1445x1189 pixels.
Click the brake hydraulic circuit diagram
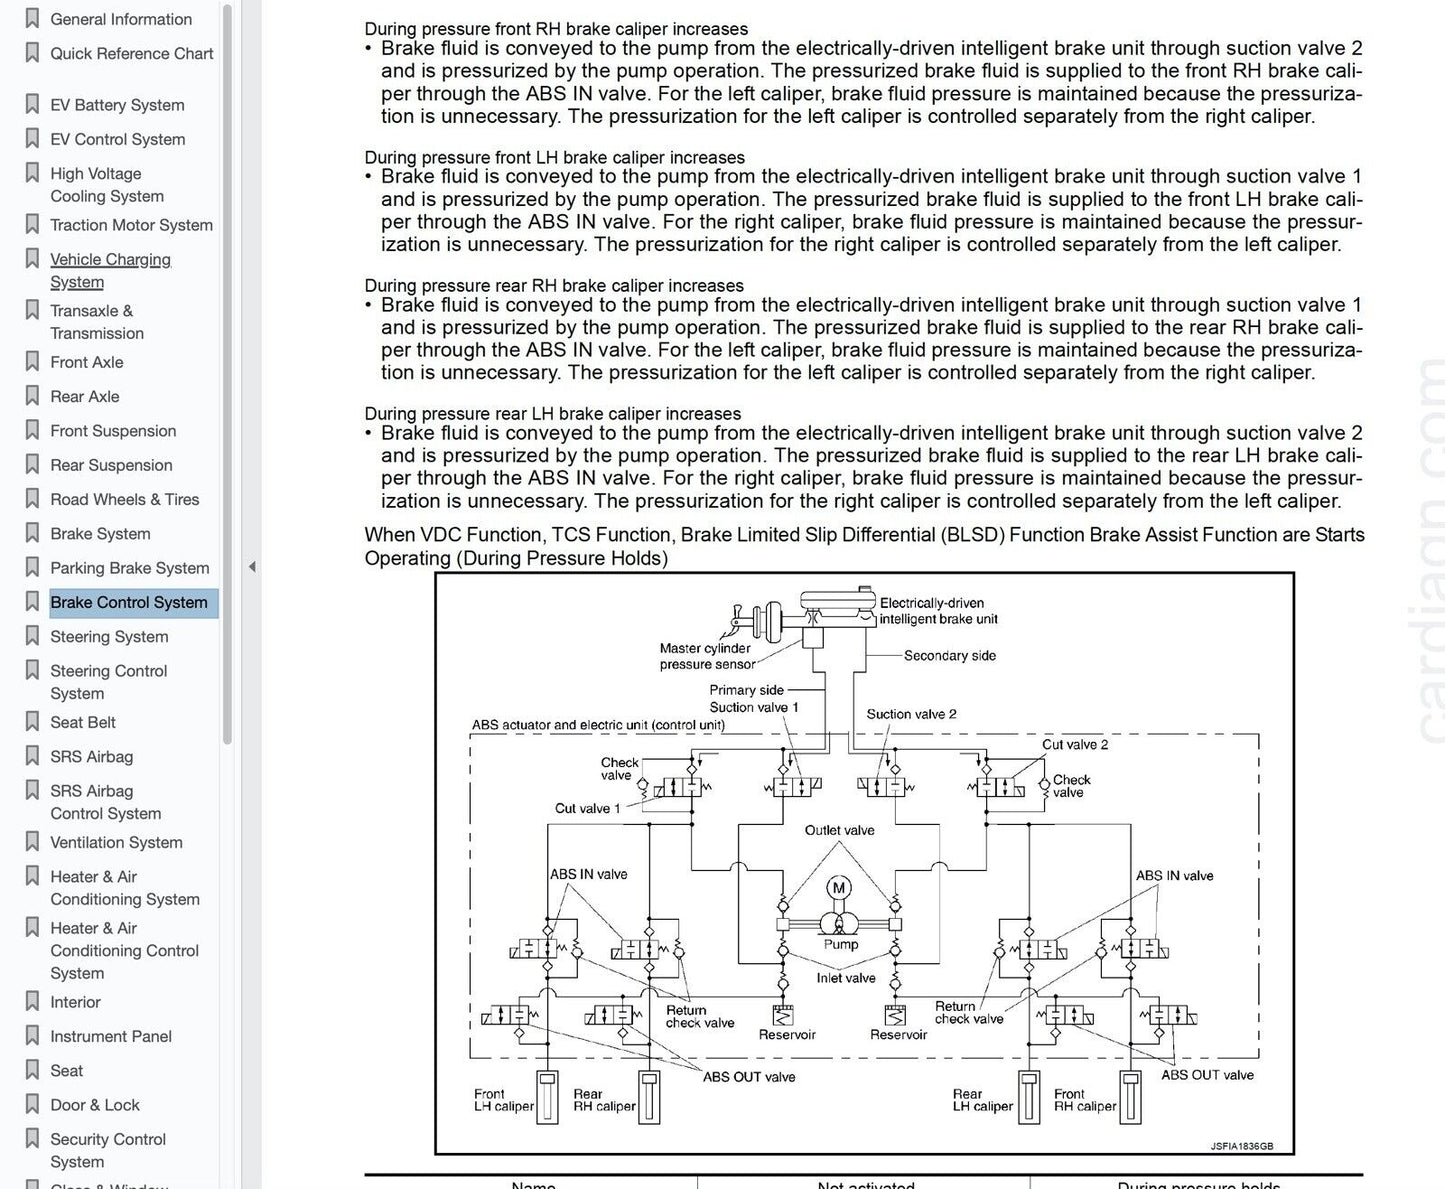coord(865,863)
